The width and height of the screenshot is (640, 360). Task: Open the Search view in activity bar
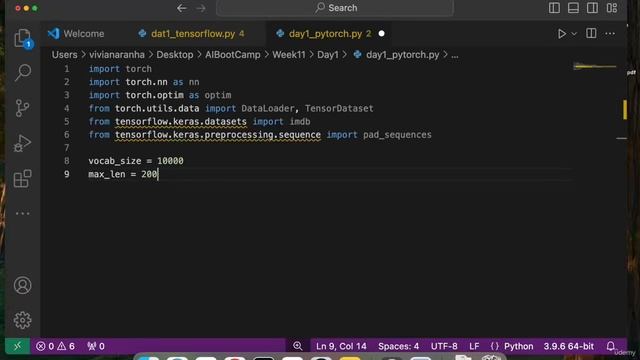point(22,73)
